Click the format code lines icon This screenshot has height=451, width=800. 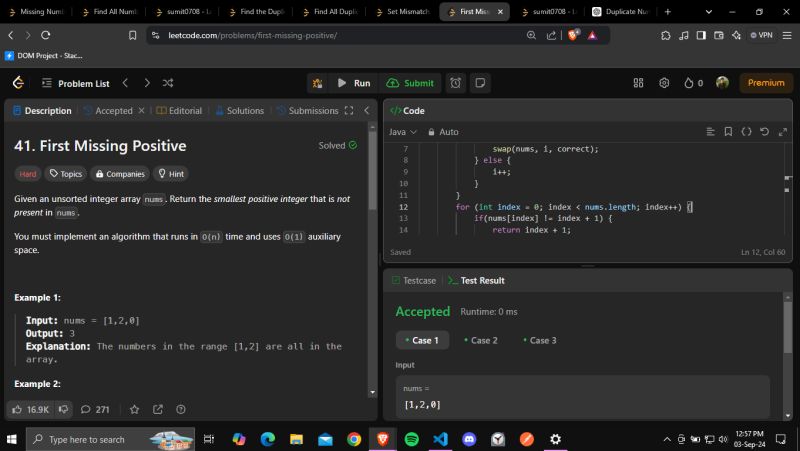[710, 132]
